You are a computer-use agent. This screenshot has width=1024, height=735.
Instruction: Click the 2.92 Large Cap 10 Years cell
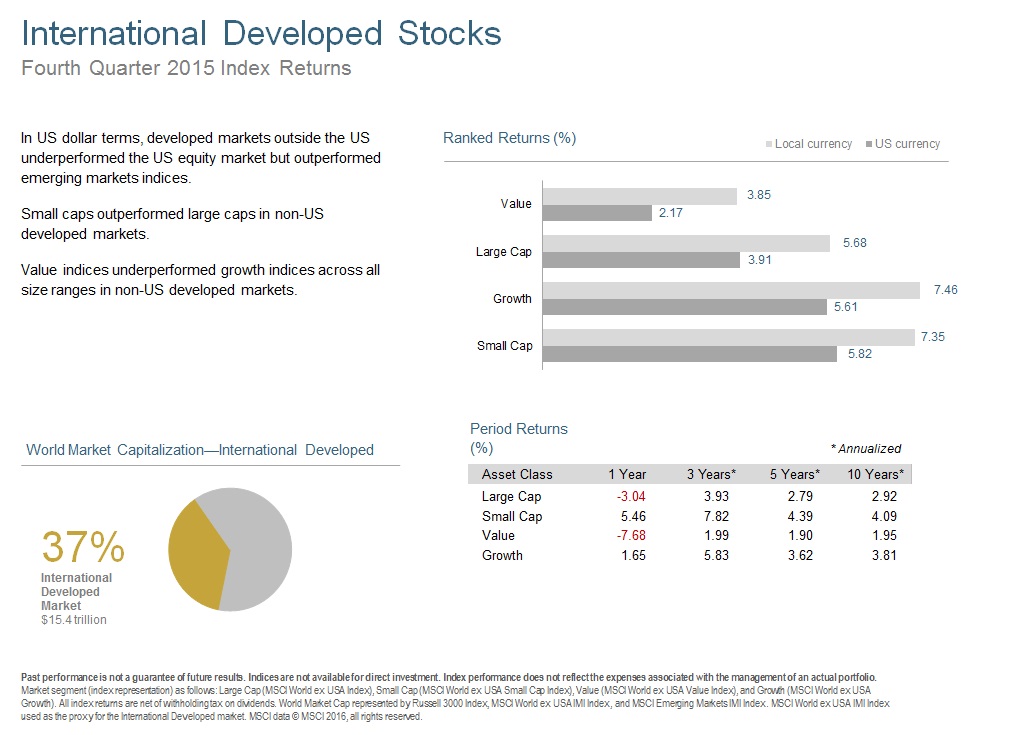click(x=884, y=497)
